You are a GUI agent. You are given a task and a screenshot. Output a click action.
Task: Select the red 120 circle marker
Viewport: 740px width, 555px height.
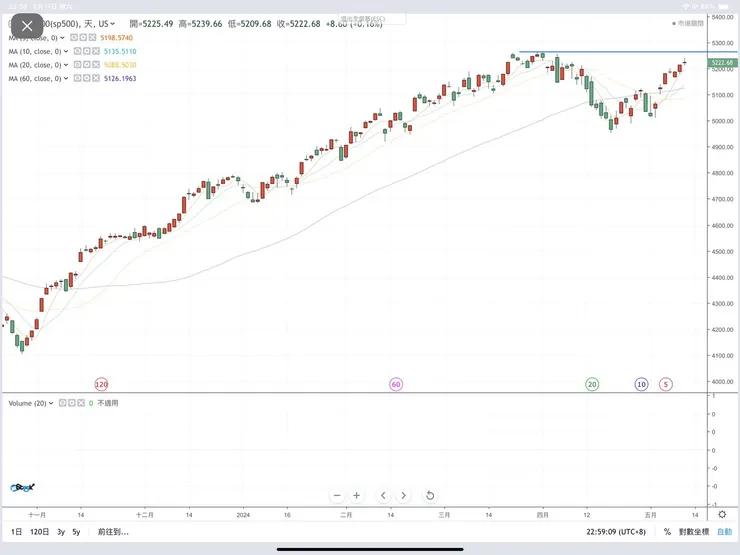click(x=101, y=384)
